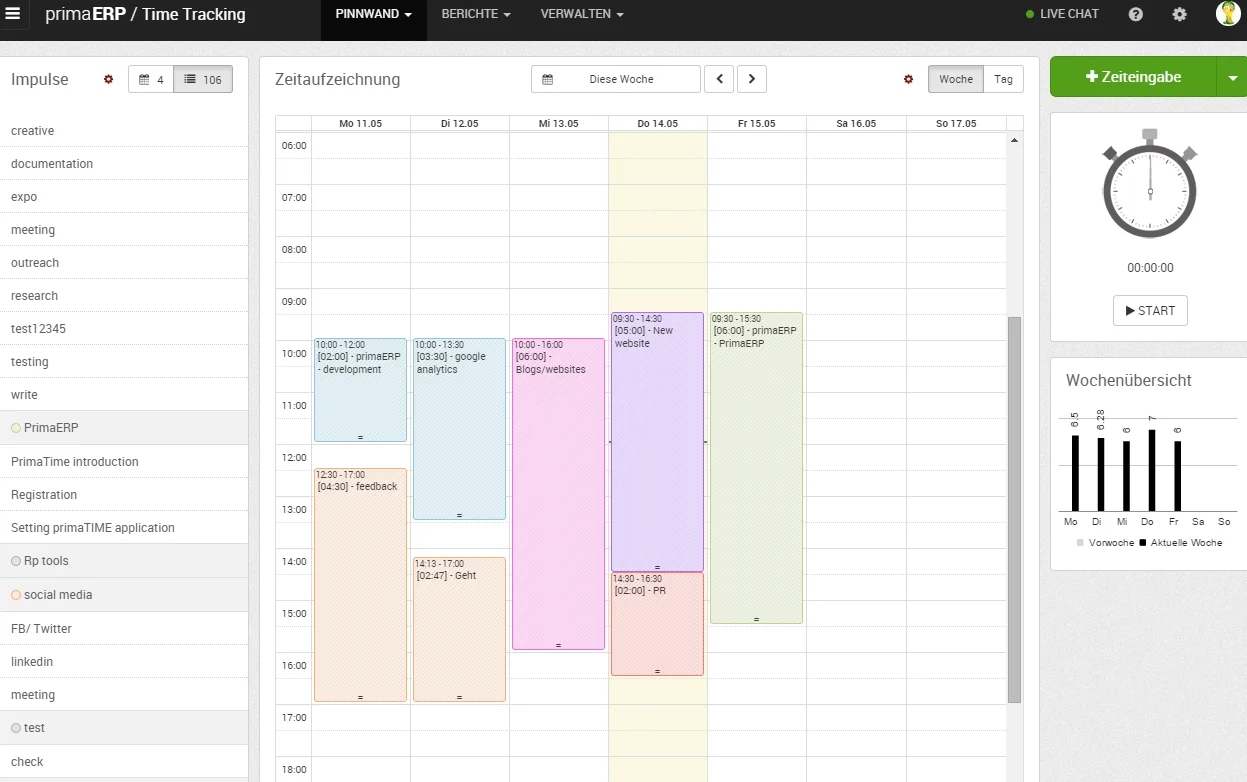Select the creative impulse
This screenshot has height=782, width=1247.
coord(124,131)
